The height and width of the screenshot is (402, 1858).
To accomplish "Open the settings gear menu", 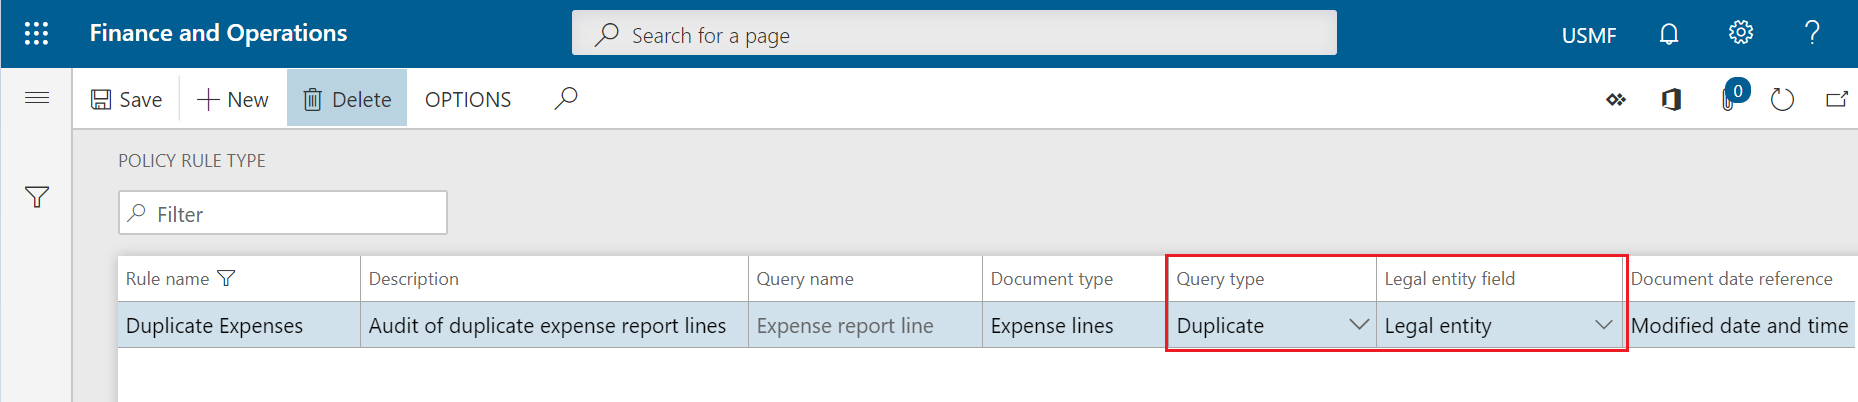I will coord(1740,33).
